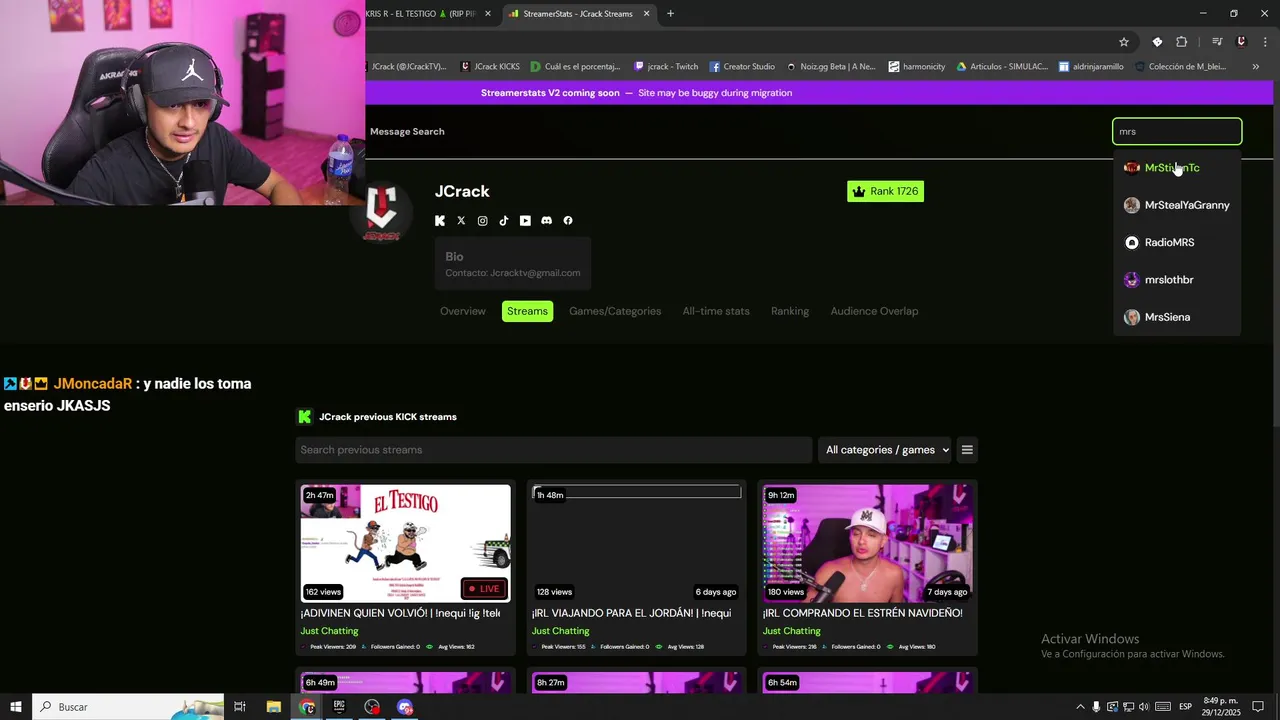Image resolution: width=1280 pixels, height=720 pixels.
Task: Select the Streams tab
Action: point(527,311)
